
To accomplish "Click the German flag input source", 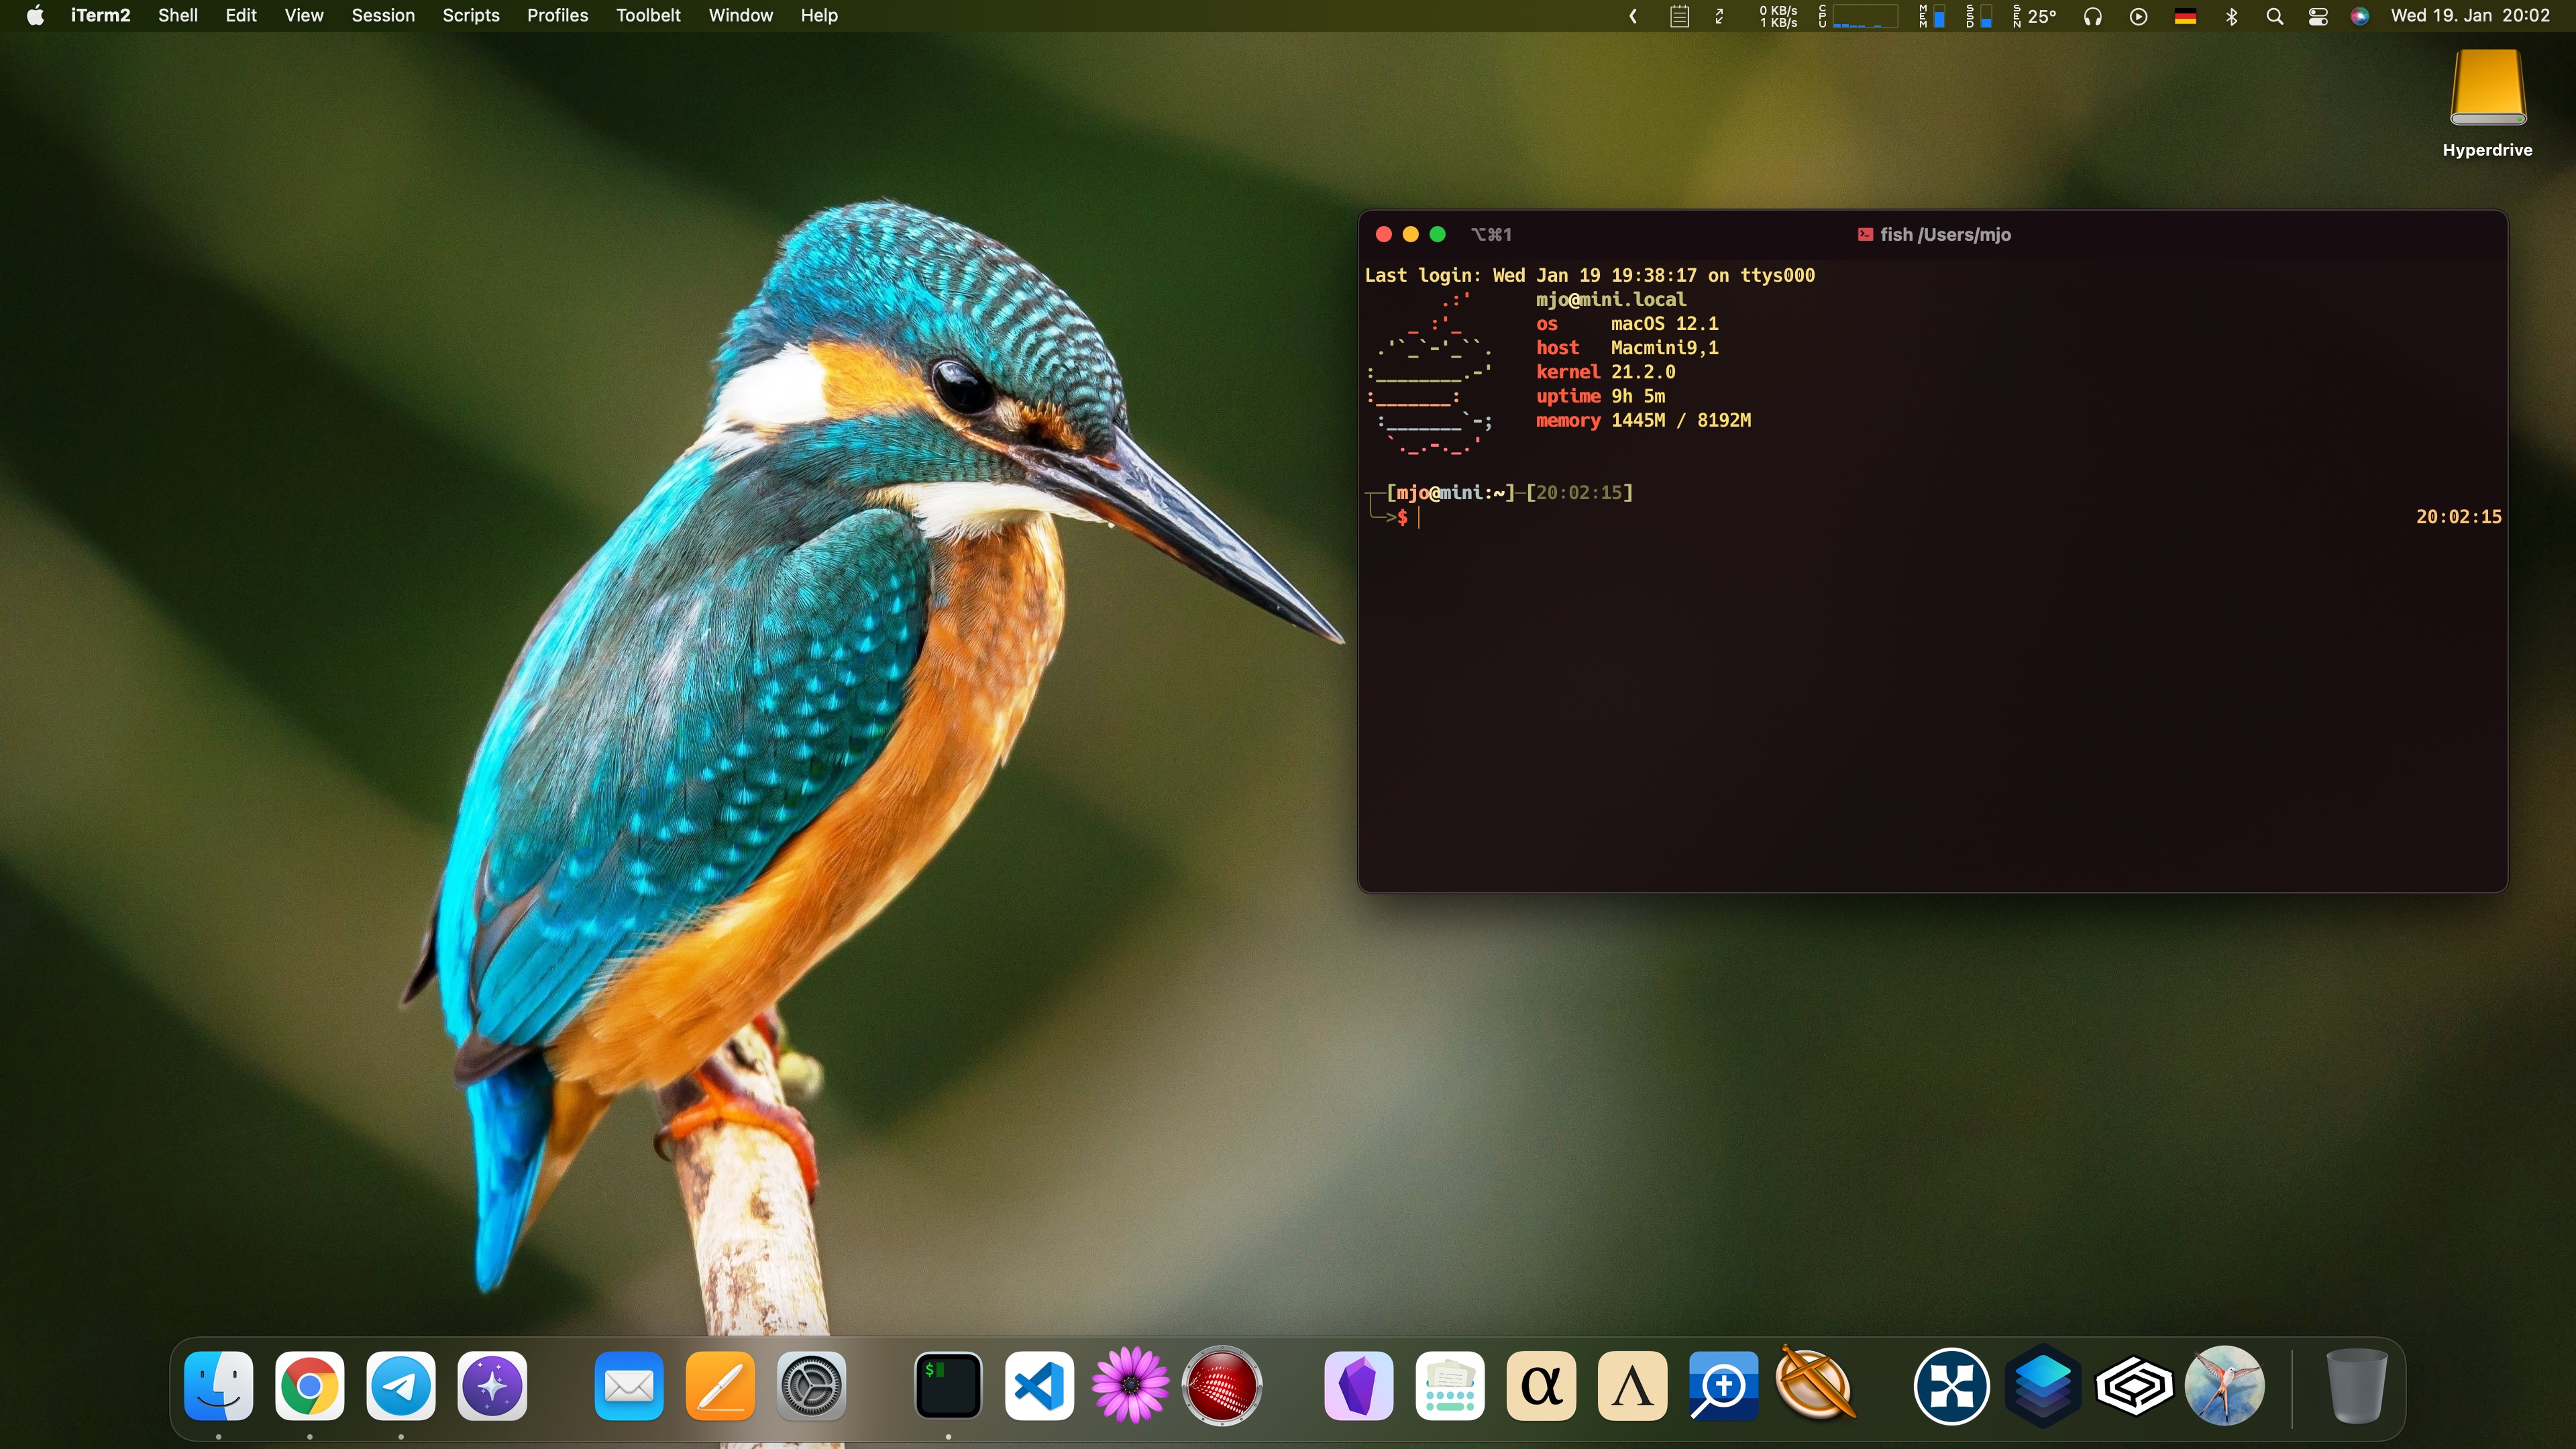I will click(x=2185, y=16).
